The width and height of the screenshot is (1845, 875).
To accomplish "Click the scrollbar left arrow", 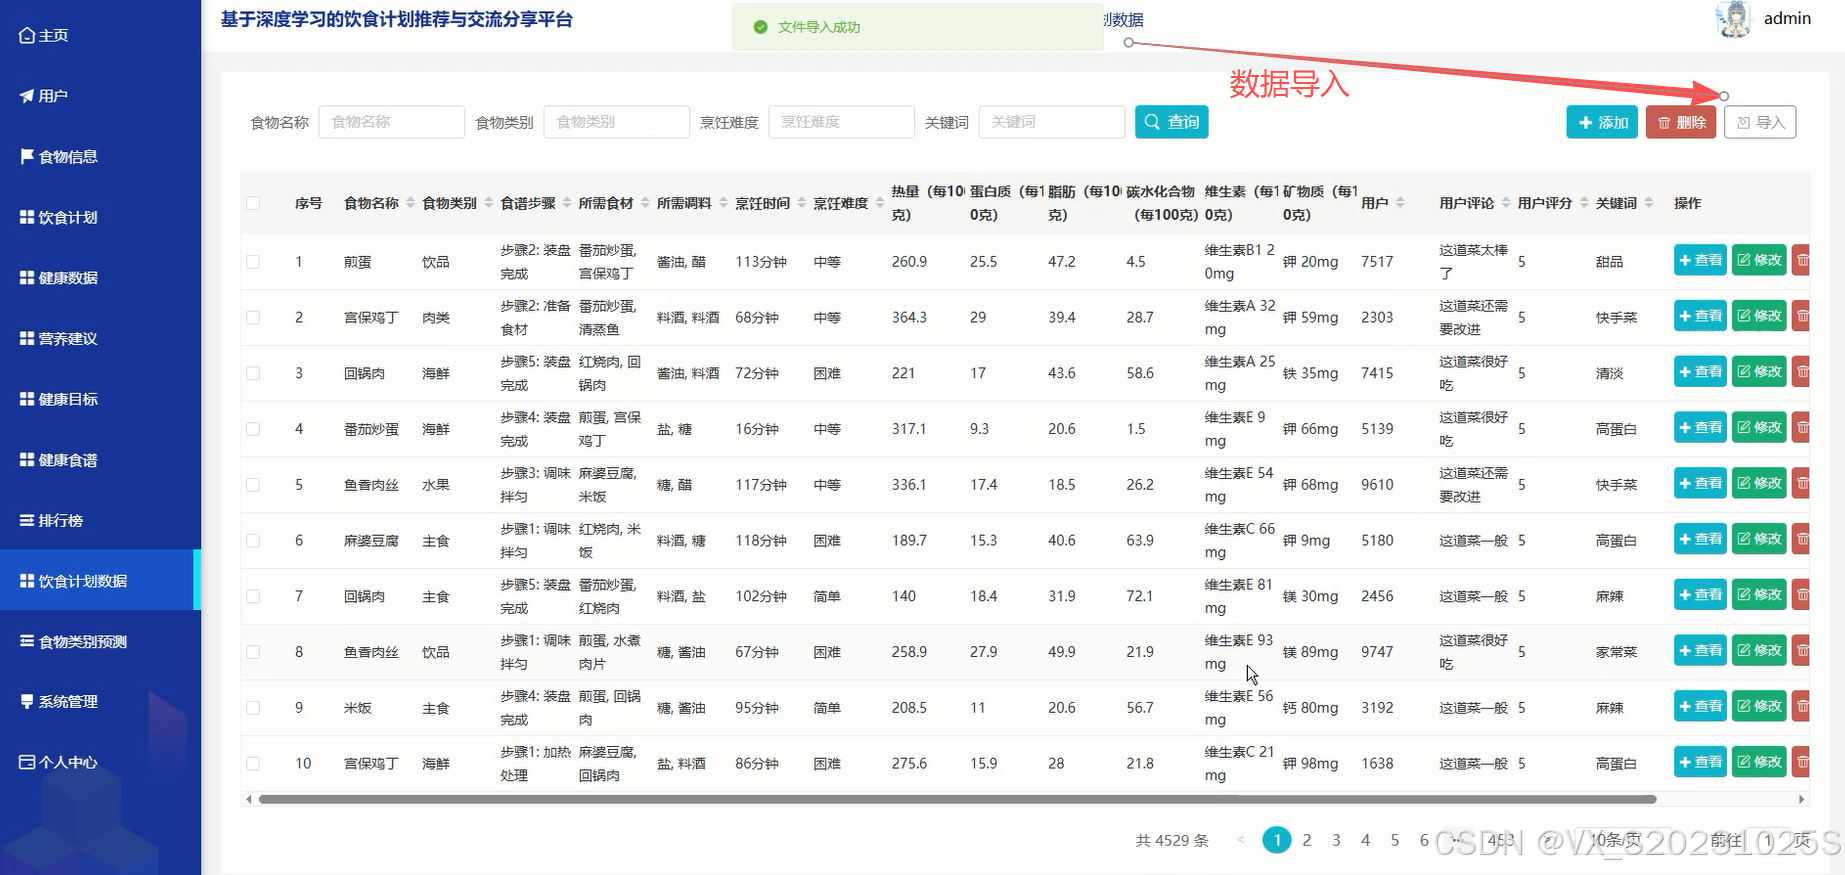I will (249, 799).
